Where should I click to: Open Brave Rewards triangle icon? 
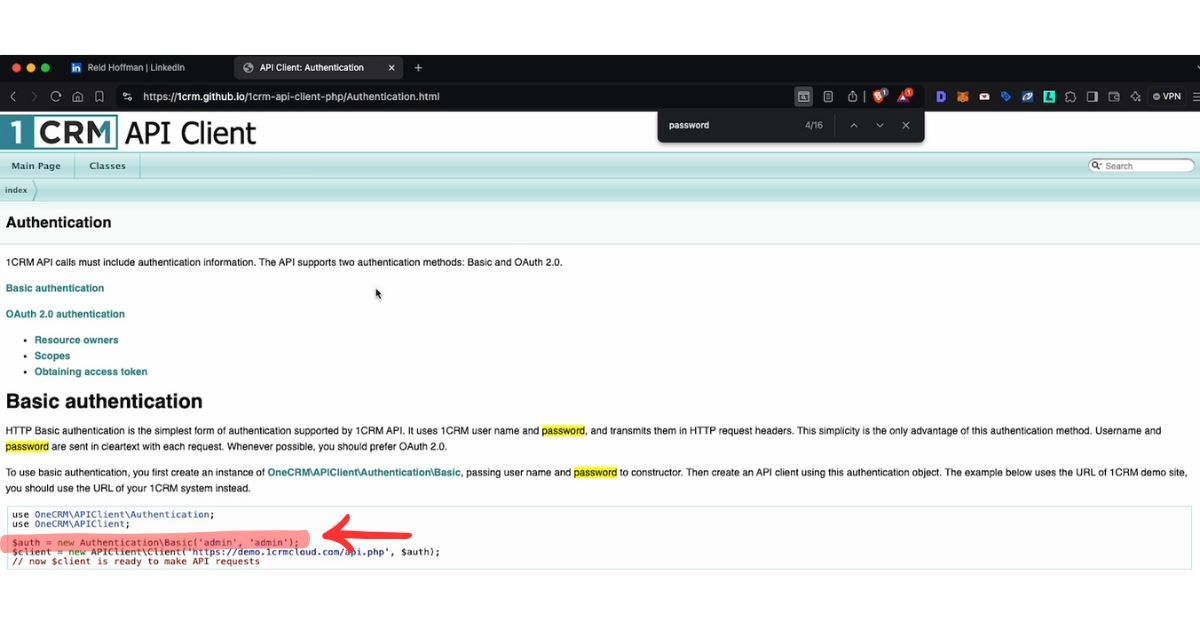(x=904, y=97)
